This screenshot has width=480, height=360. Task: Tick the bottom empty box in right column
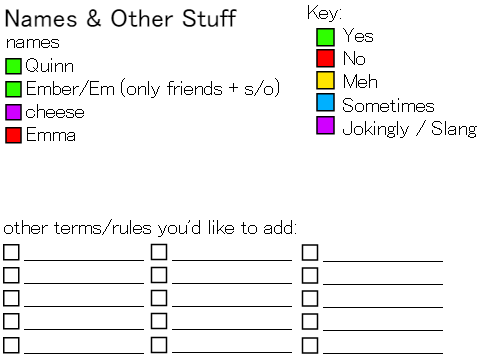click(x=310, y=345)
